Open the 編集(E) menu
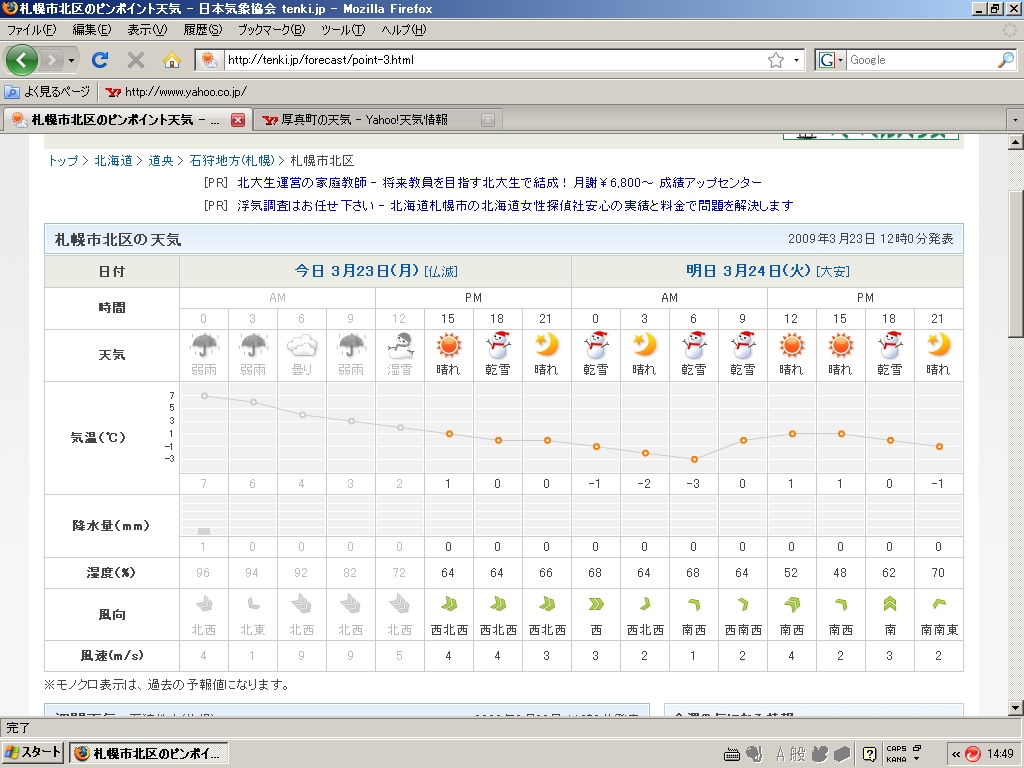Viewport: 1024px width, 768px height. tap(91, 29)
